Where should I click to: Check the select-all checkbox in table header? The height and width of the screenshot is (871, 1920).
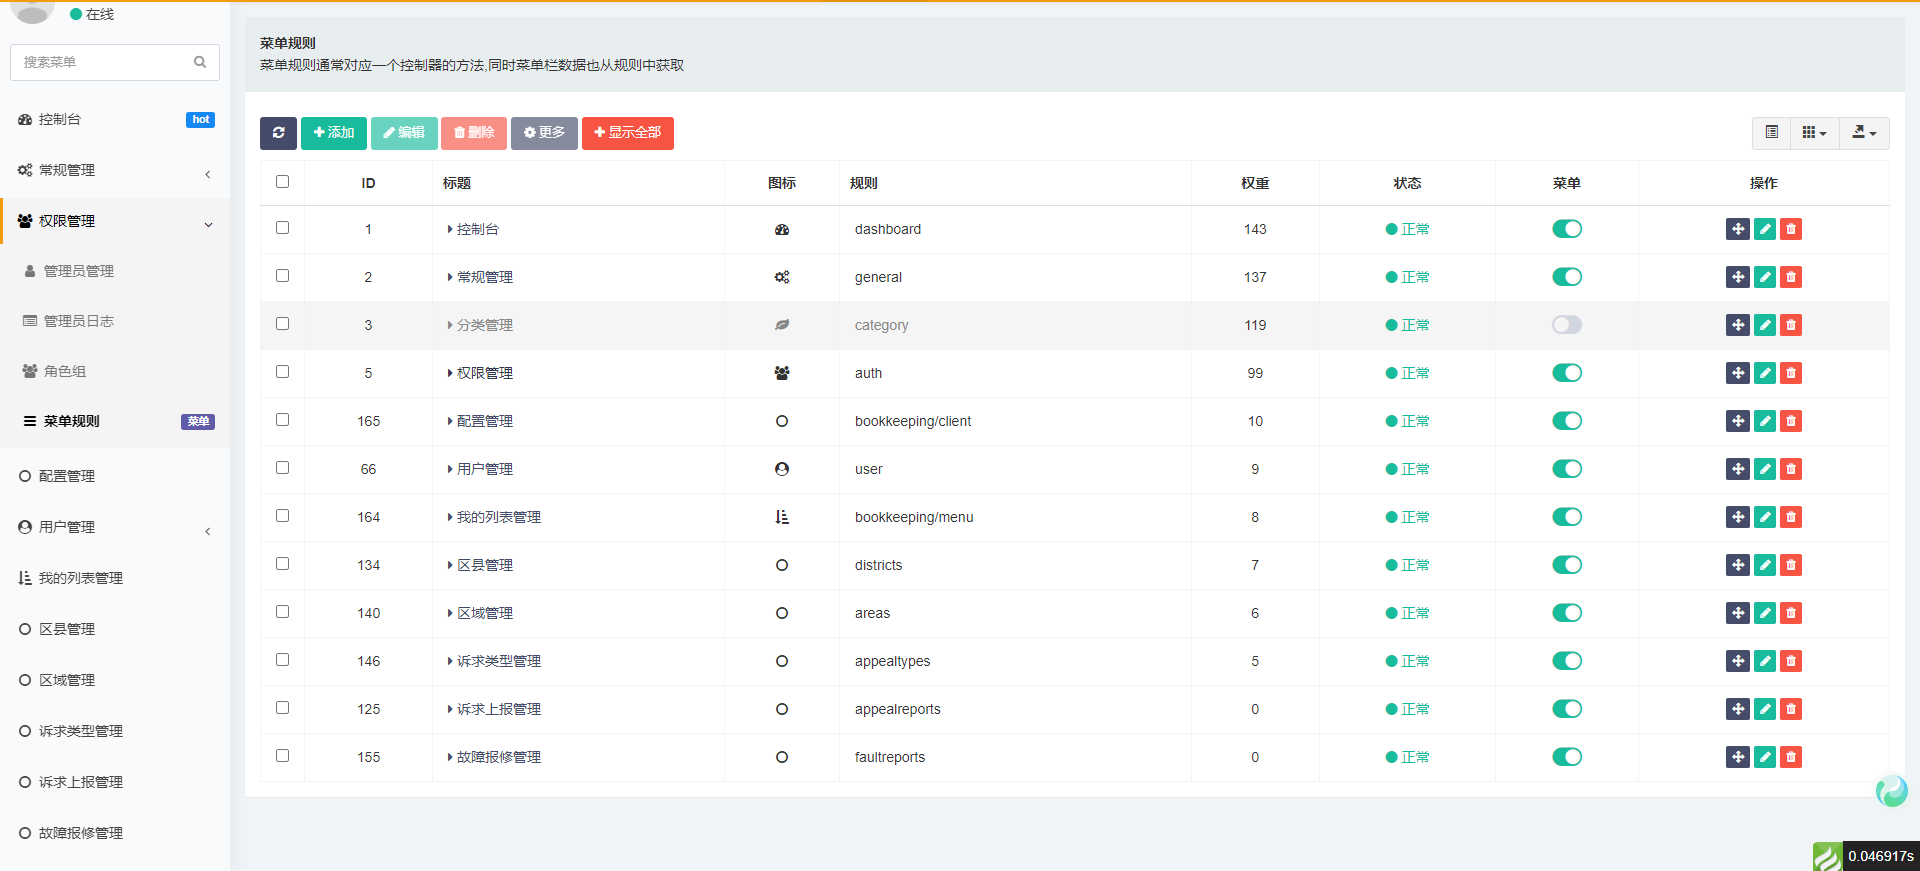282,182
